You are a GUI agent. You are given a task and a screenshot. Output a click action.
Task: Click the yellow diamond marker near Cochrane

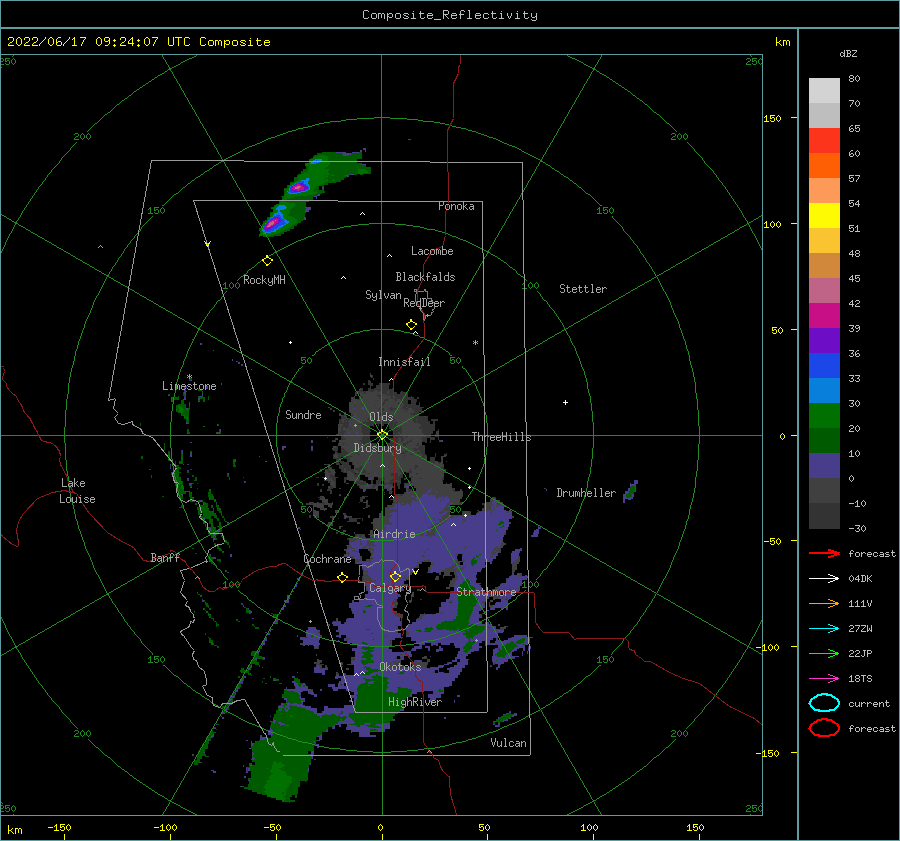click(343, 578)
